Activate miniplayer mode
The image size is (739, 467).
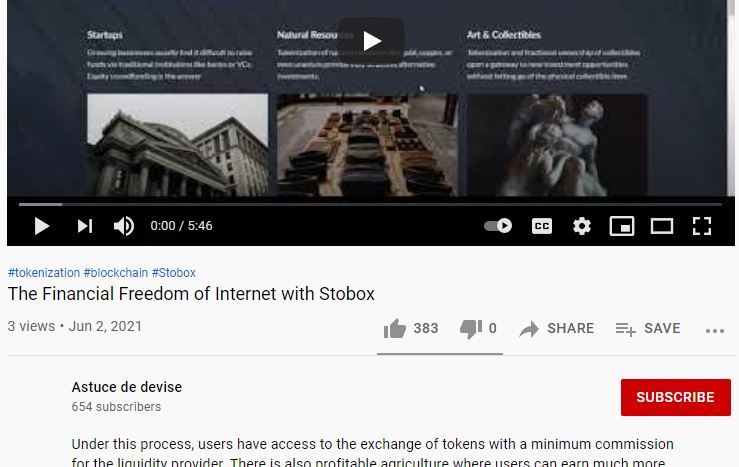pyautogui.click(x=622, y=226)
